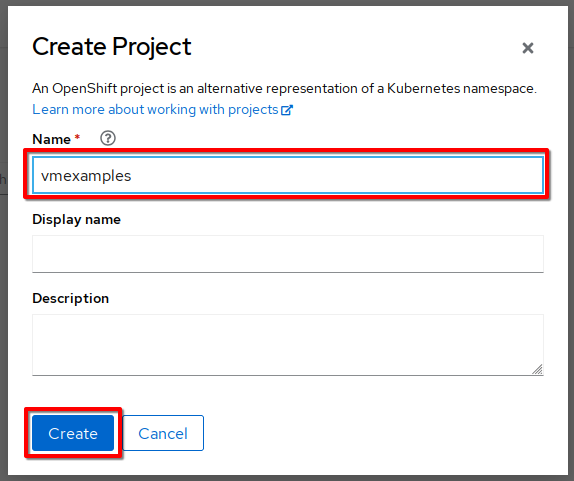Open the Name field help tooltip

click(108, 138)
